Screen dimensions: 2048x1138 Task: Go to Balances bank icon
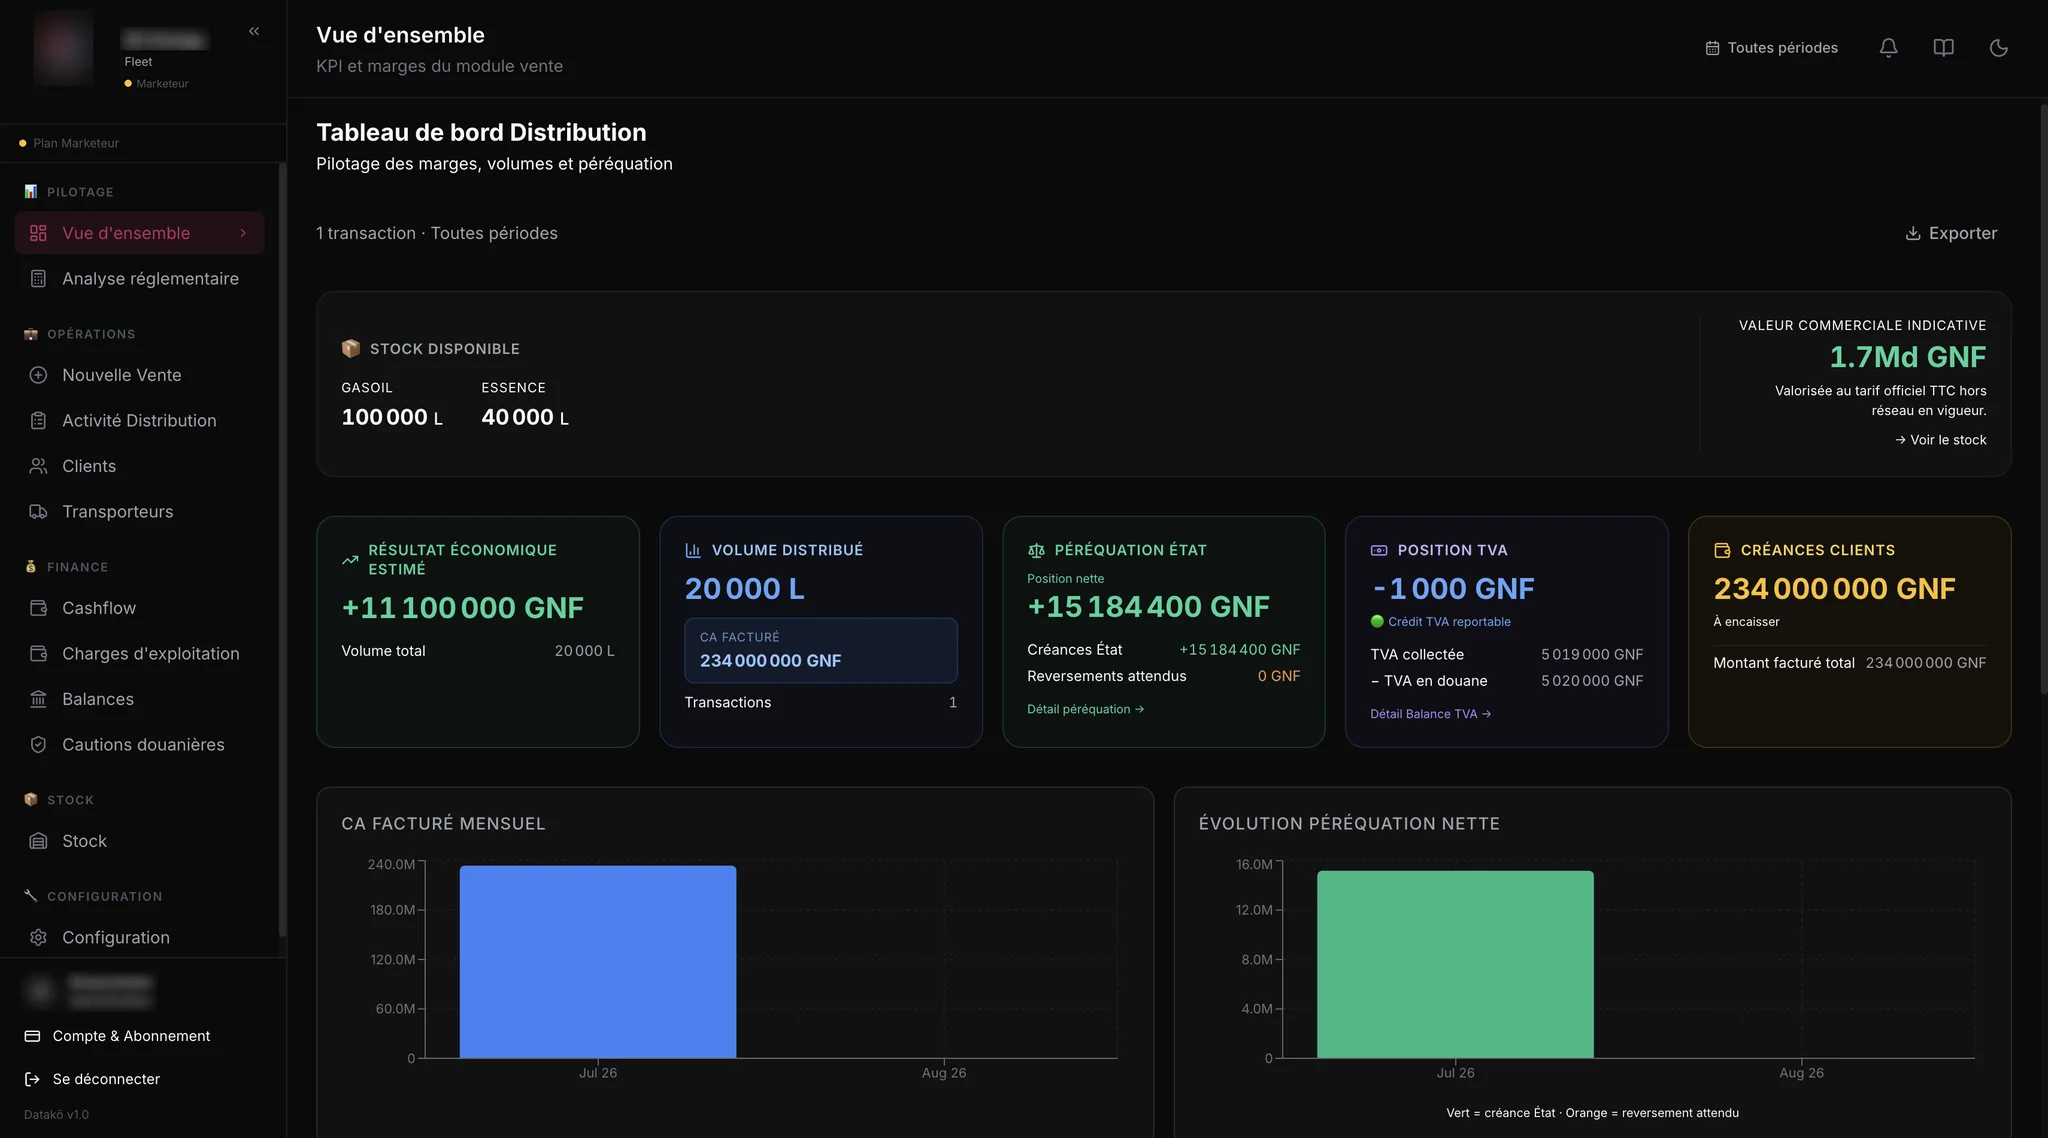pyautogui.click(x=38, y=699)
